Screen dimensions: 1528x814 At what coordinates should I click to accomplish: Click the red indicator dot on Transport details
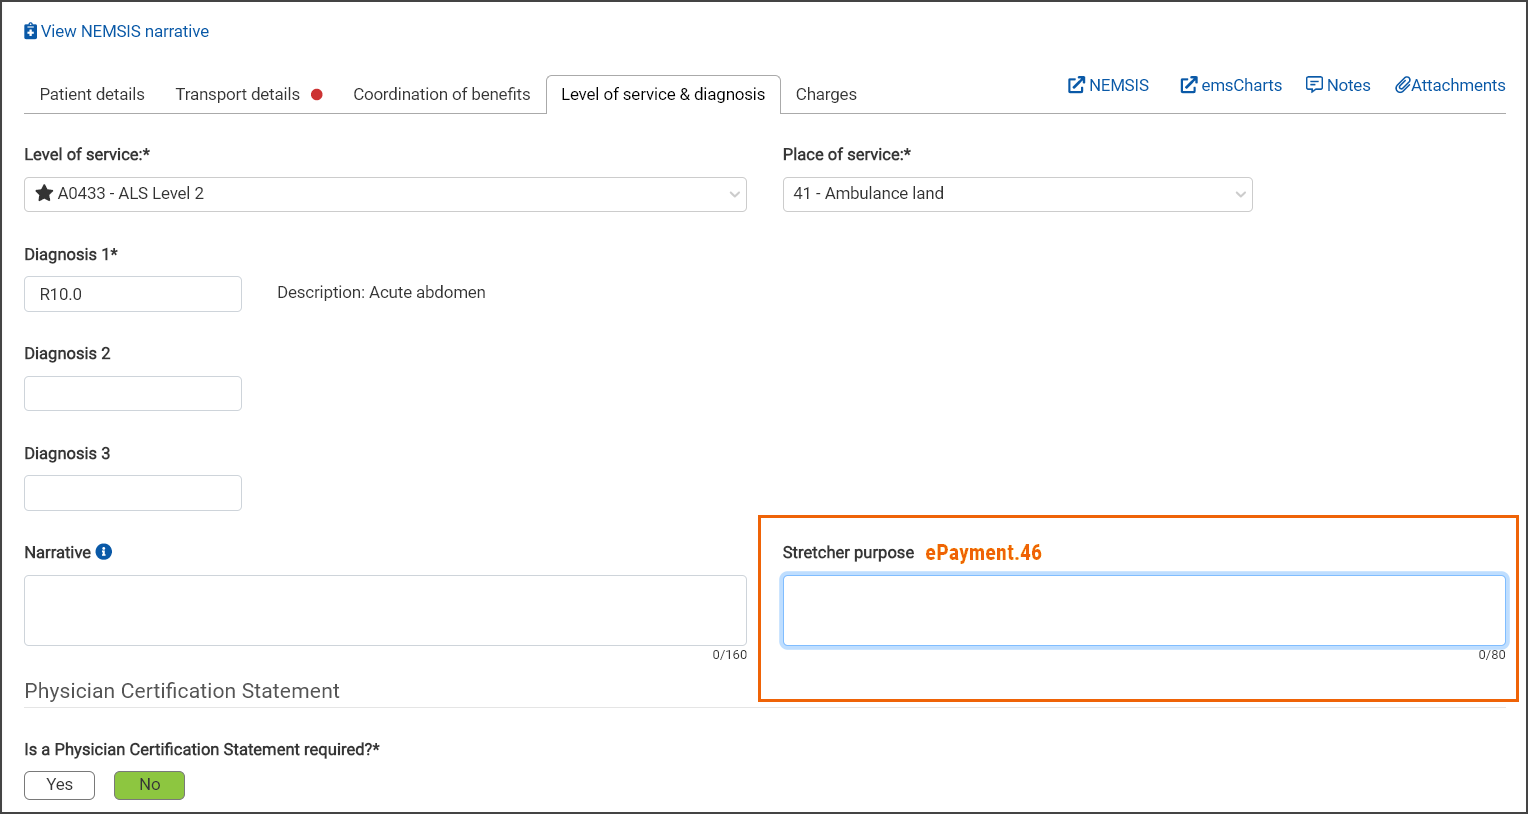[x=317, y=94]
